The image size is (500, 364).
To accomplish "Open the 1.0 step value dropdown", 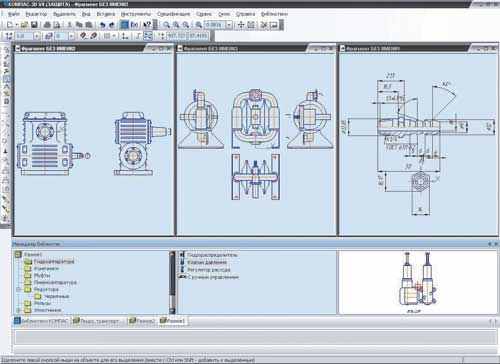I will pyautogui.click(x=37, y=36).
